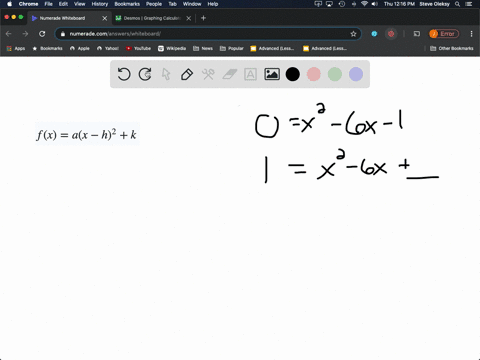This screenshot has width=480, height=360.
Task: Expand the Popular bookmarks folder
Action: pos(232,48)
